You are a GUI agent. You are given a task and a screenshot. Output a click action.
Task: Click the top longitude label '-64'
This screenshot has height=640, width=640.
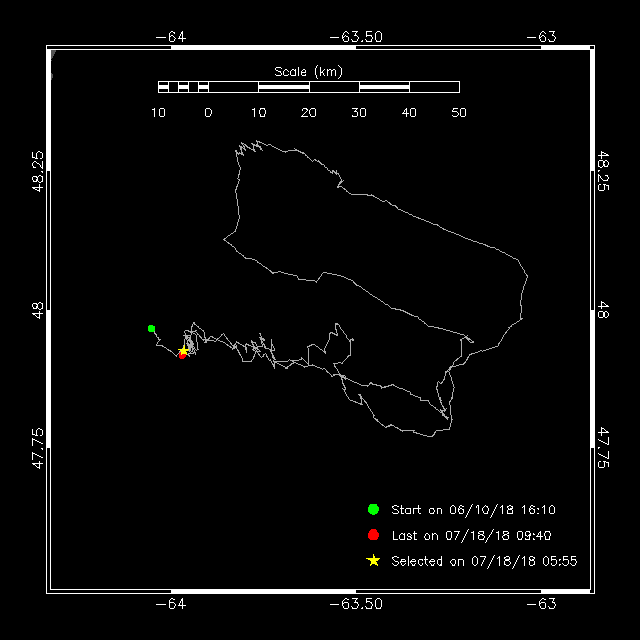pos(171,37)
